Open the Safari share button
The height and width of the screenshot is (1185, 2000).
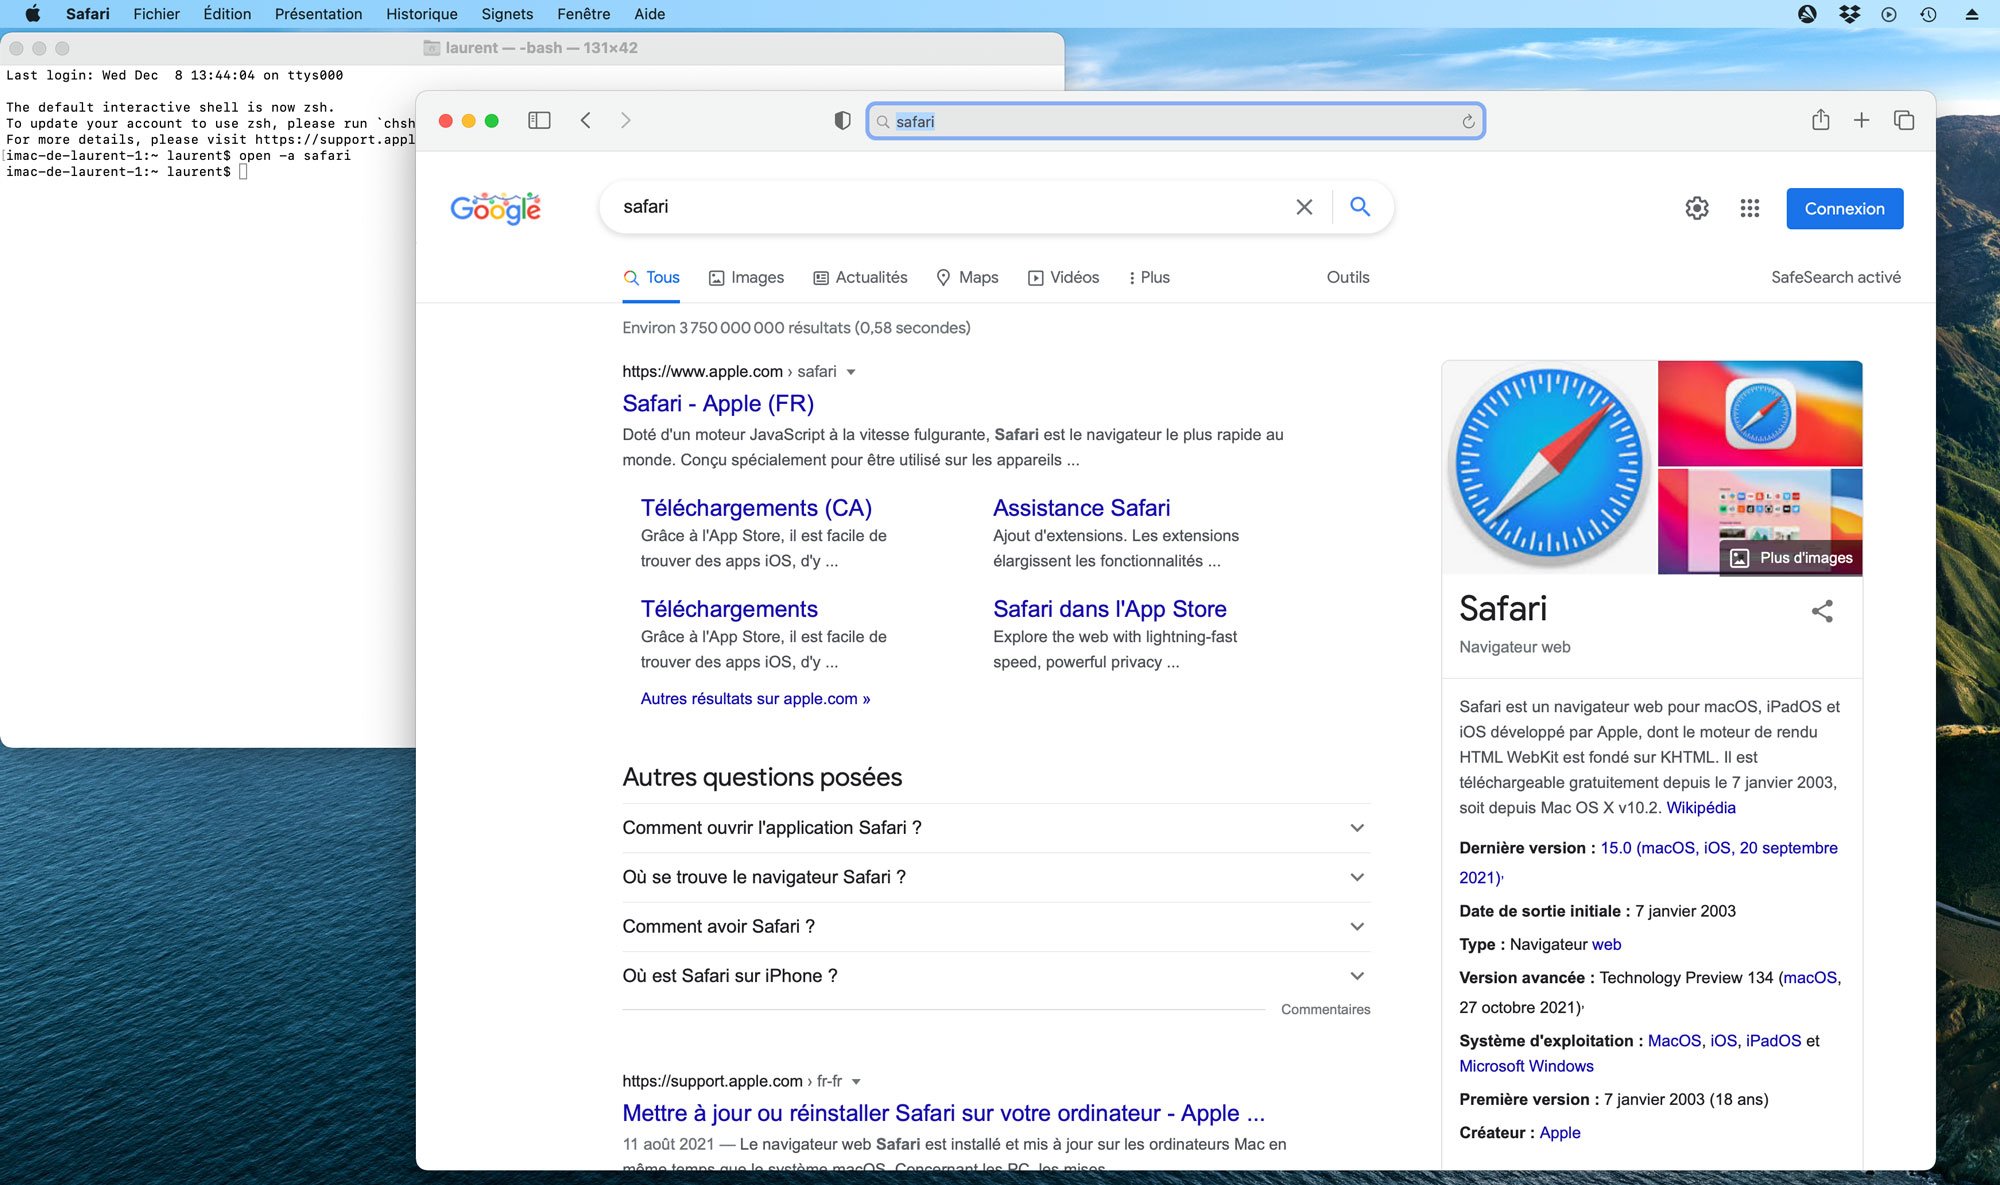pos(1821,120)
